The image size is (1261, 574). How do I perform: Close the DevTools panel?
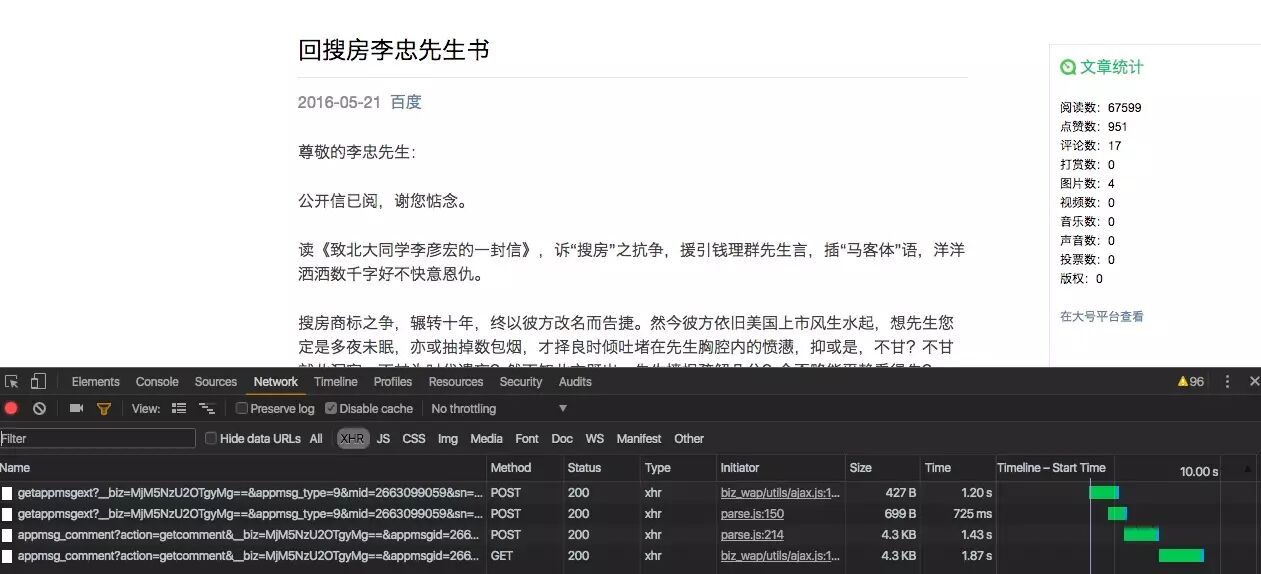coord(1254,381)
